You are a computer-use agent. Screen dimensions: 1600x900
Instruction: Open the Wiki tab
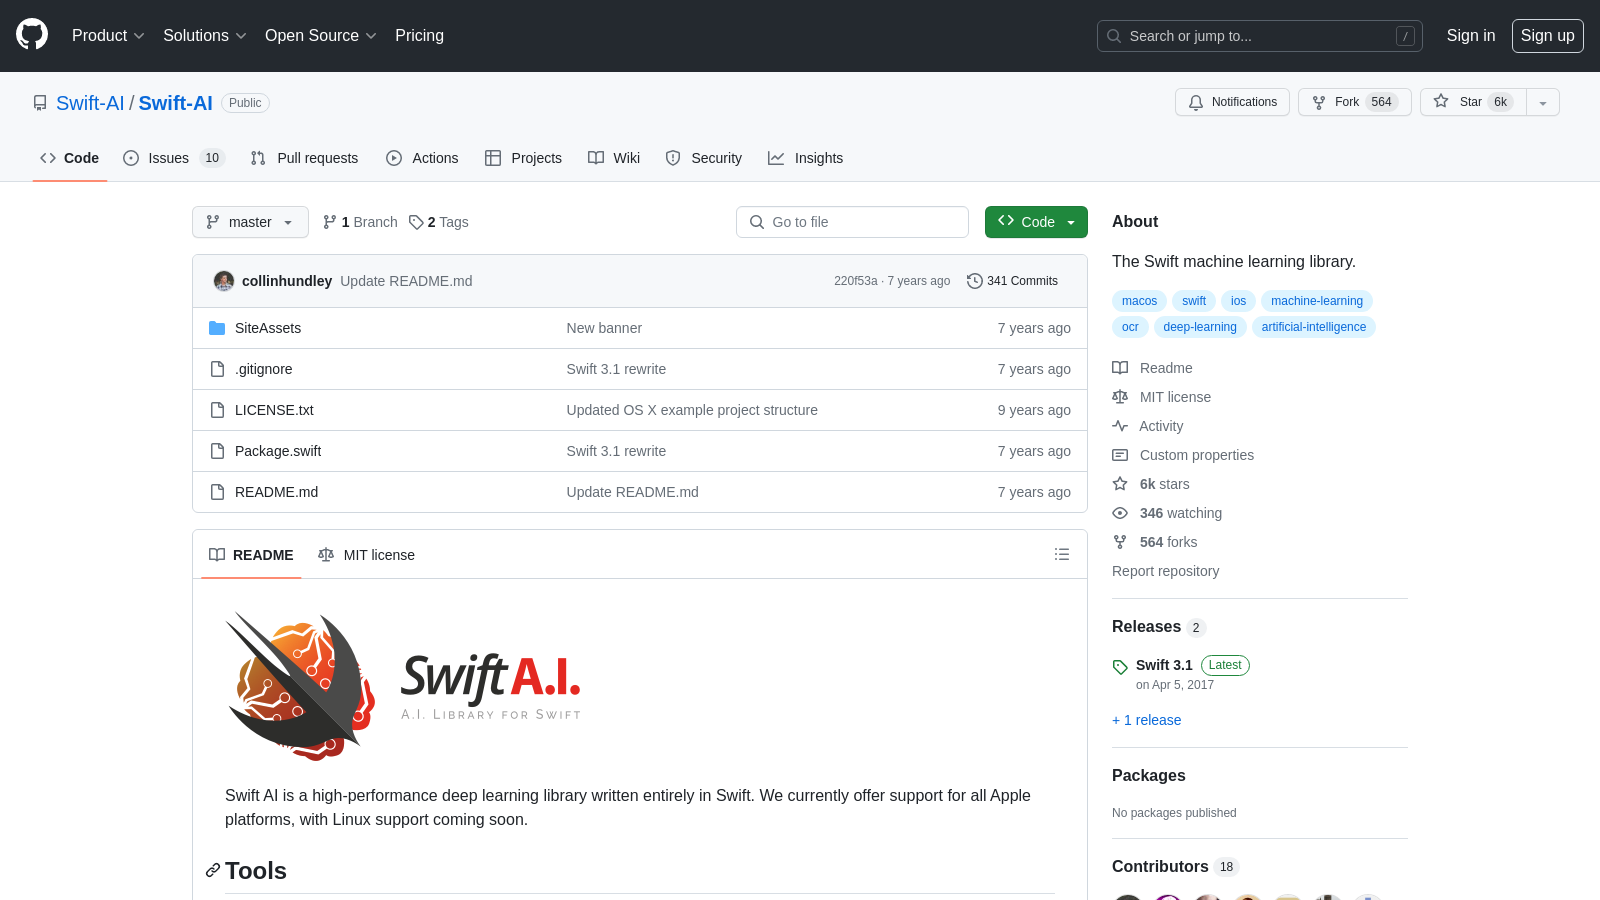[x=626, y=158]
